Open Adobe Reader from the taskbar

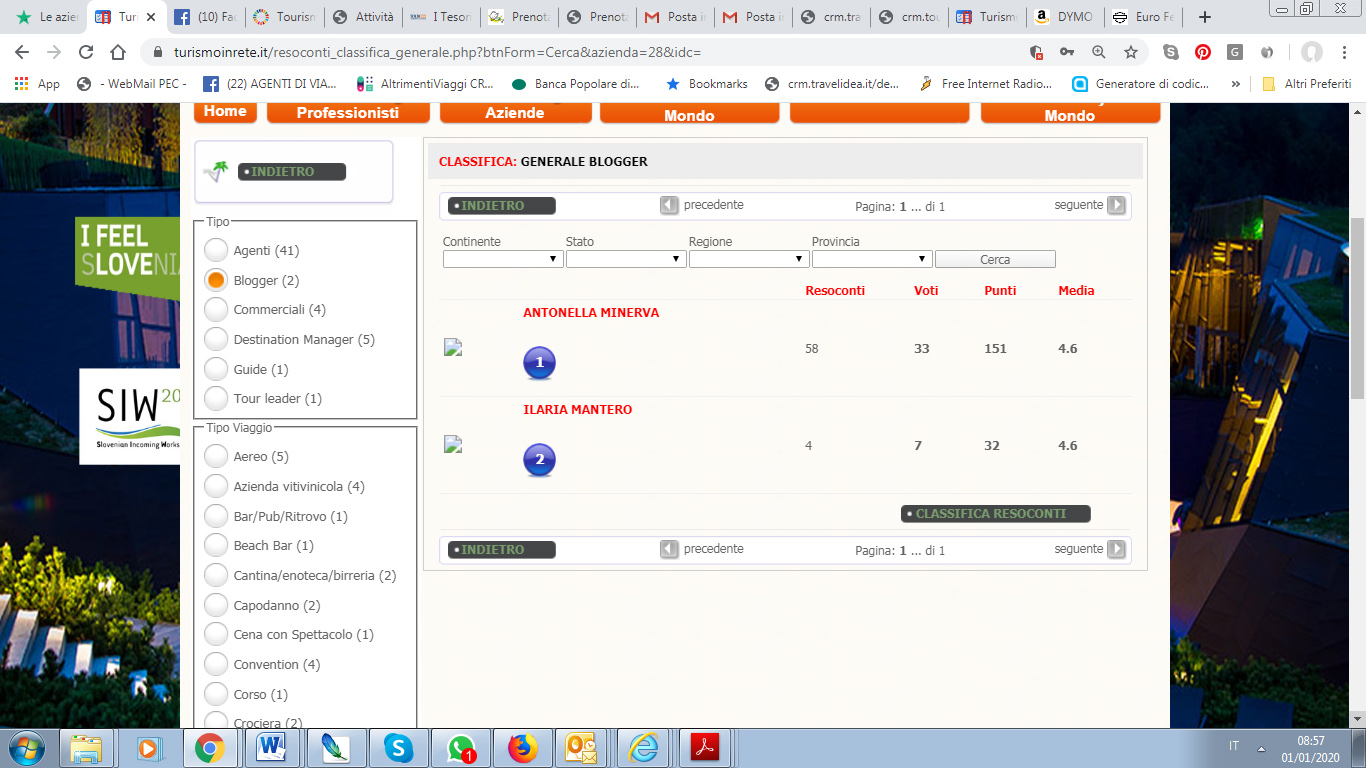(x=706, y=748)
